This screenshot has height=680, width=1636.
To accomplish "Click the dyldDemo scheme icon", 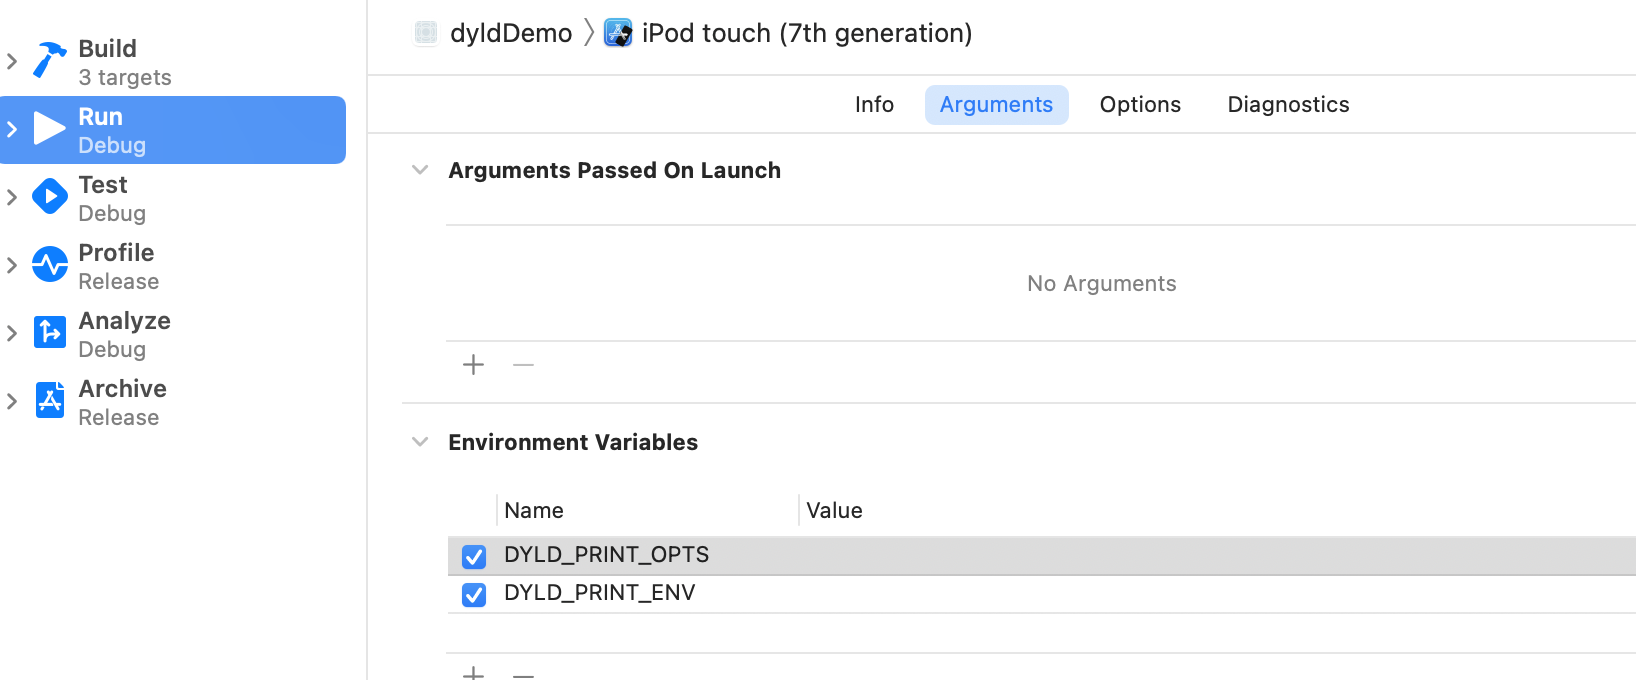I will pyautogui.click(x=426, y=33).
